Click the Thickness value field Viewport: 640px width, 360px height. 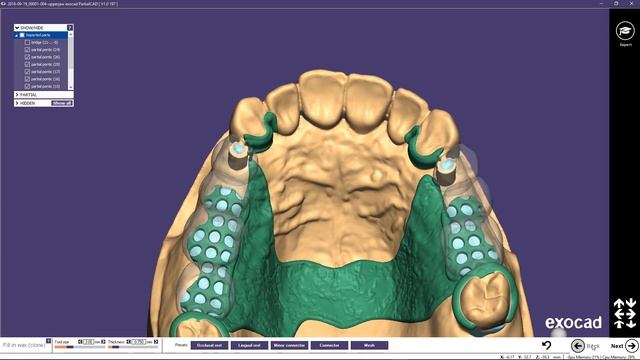(138, 342)
